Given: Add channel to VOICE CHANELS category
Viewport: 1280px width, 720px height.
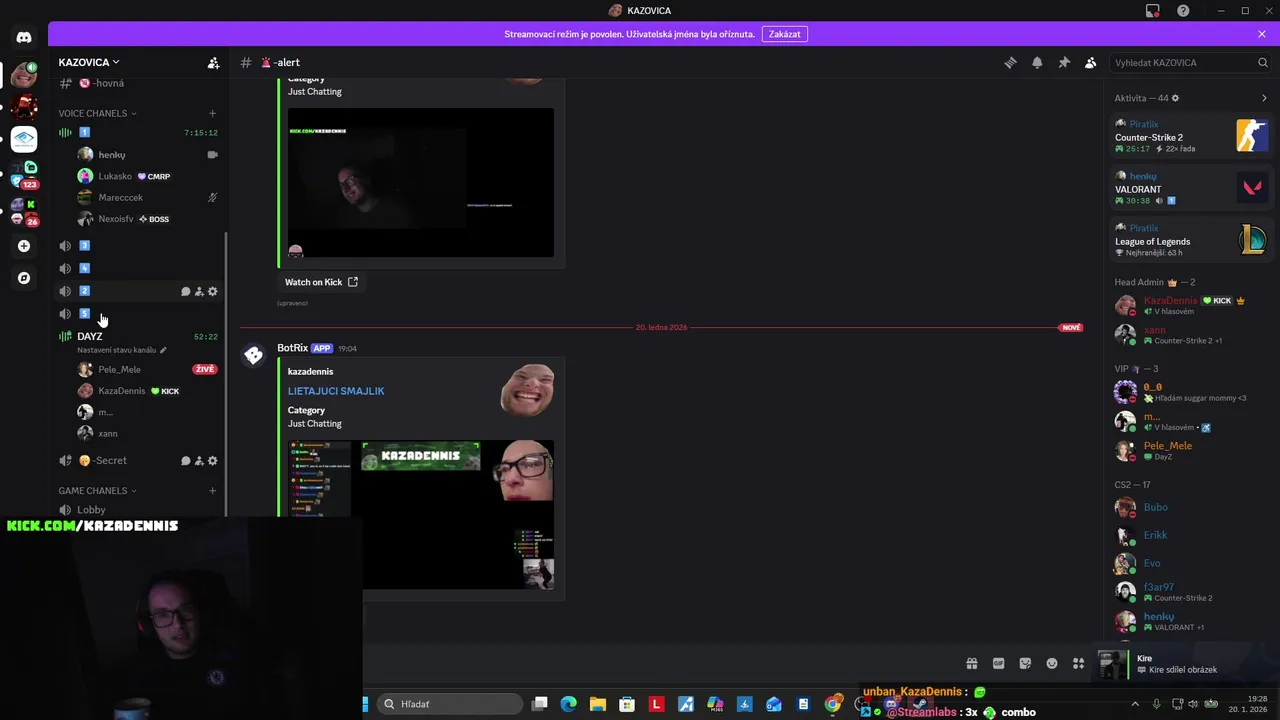Looking at the screenshot, I should coord(212,113).
